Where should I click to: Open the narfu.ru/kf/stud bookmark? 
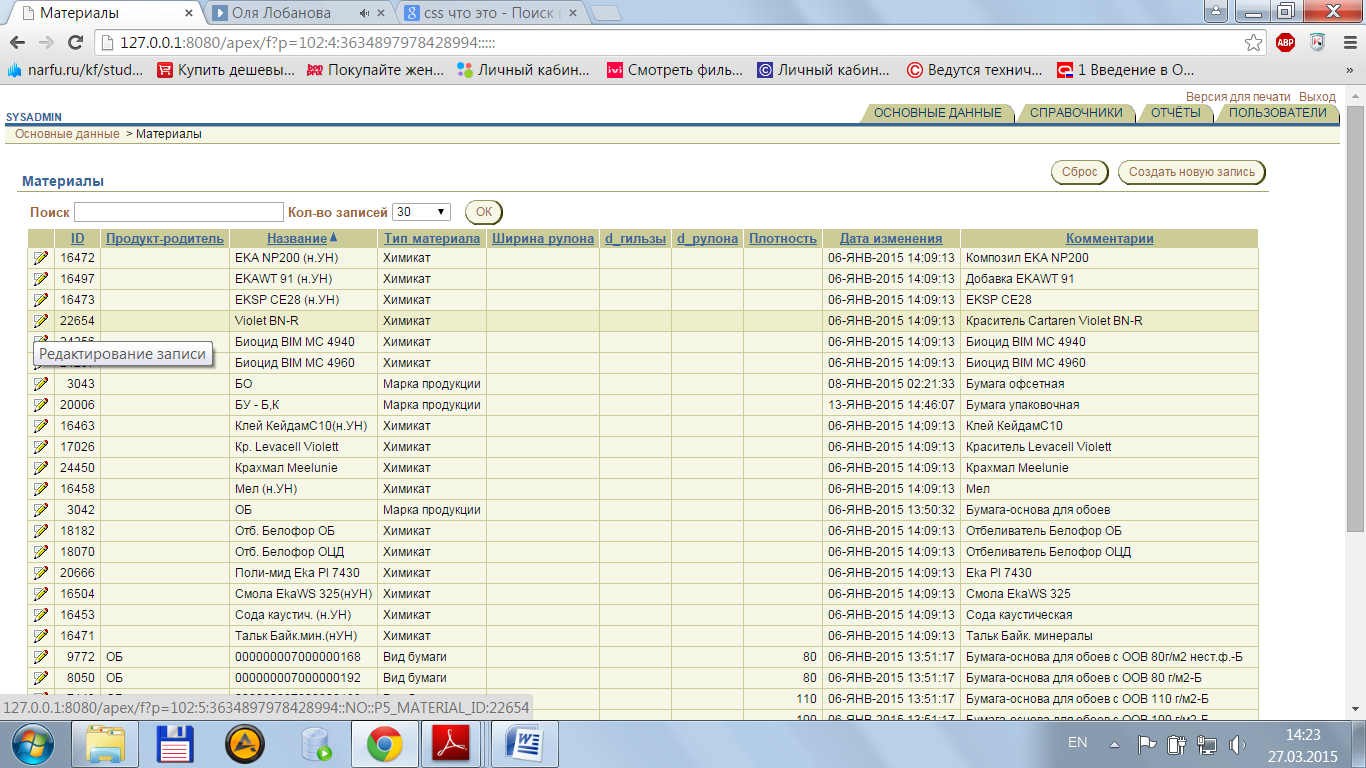click(x=75, y=70)
